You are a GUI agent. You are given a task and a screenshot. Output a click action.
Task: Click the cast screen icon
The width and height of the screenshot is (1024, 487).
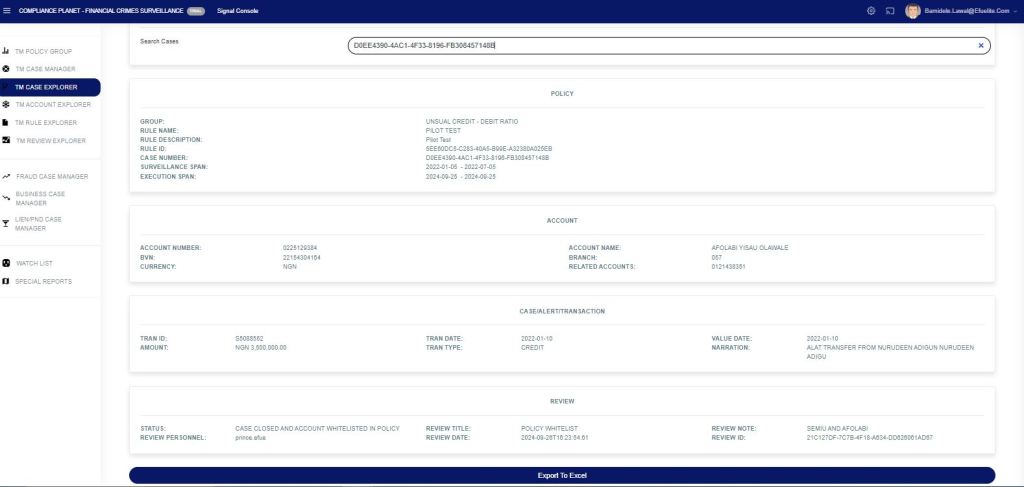pyautogui.click(x=890, y=10)
